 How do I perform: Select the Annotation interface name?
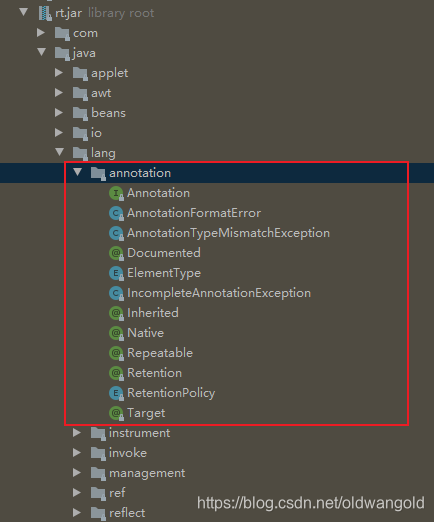pos(158,193)
